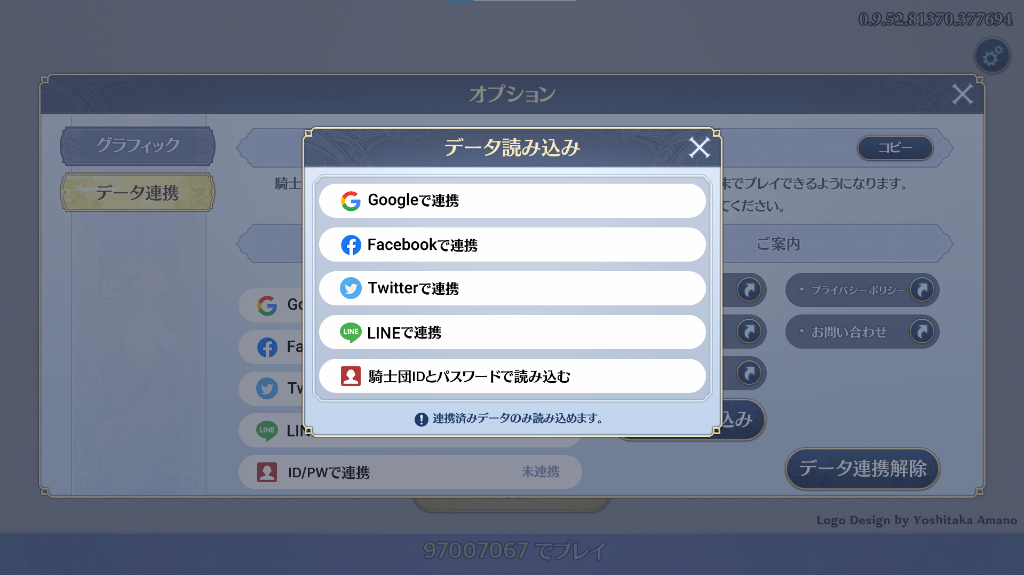Choose LINEで連携 option

click(x=512, y=333)
